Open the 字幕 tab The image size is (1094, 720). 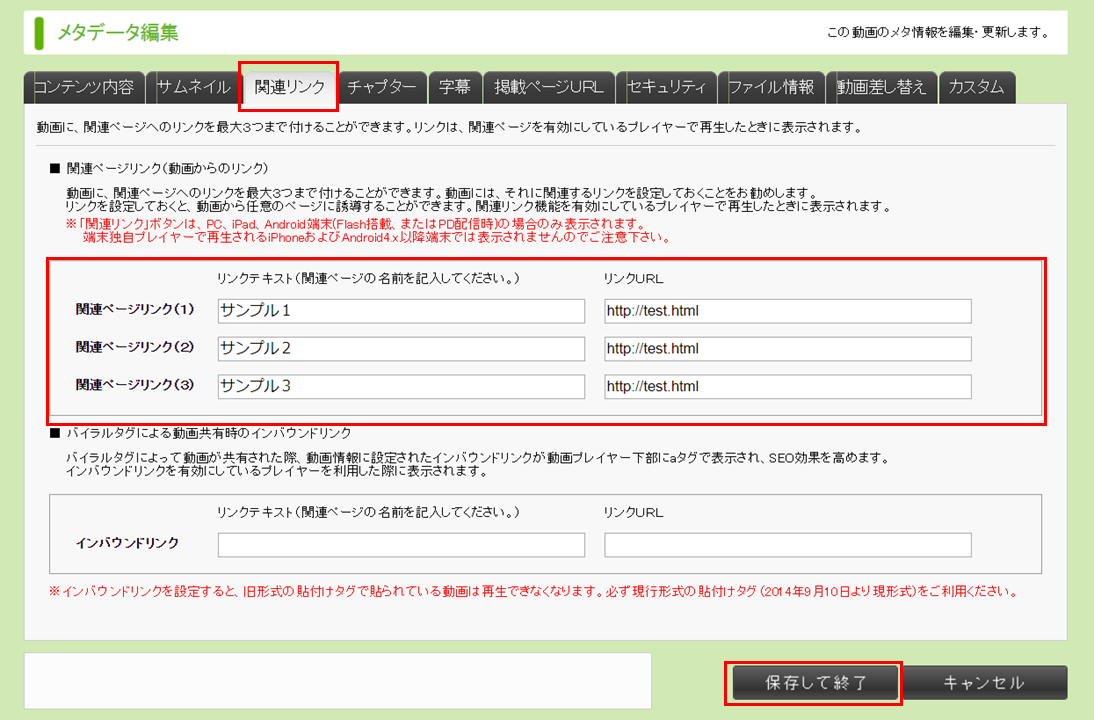click(455, 87)
